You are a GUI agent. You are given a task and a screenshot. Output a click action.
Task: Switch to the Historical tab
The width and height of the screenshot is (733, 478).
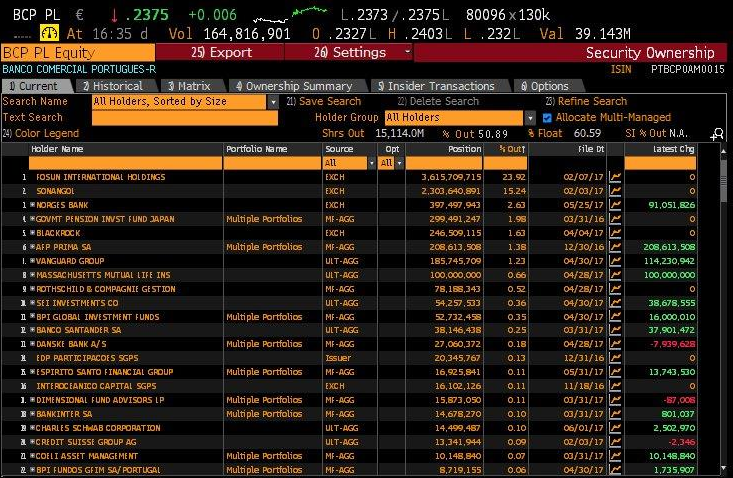point(115,86)
